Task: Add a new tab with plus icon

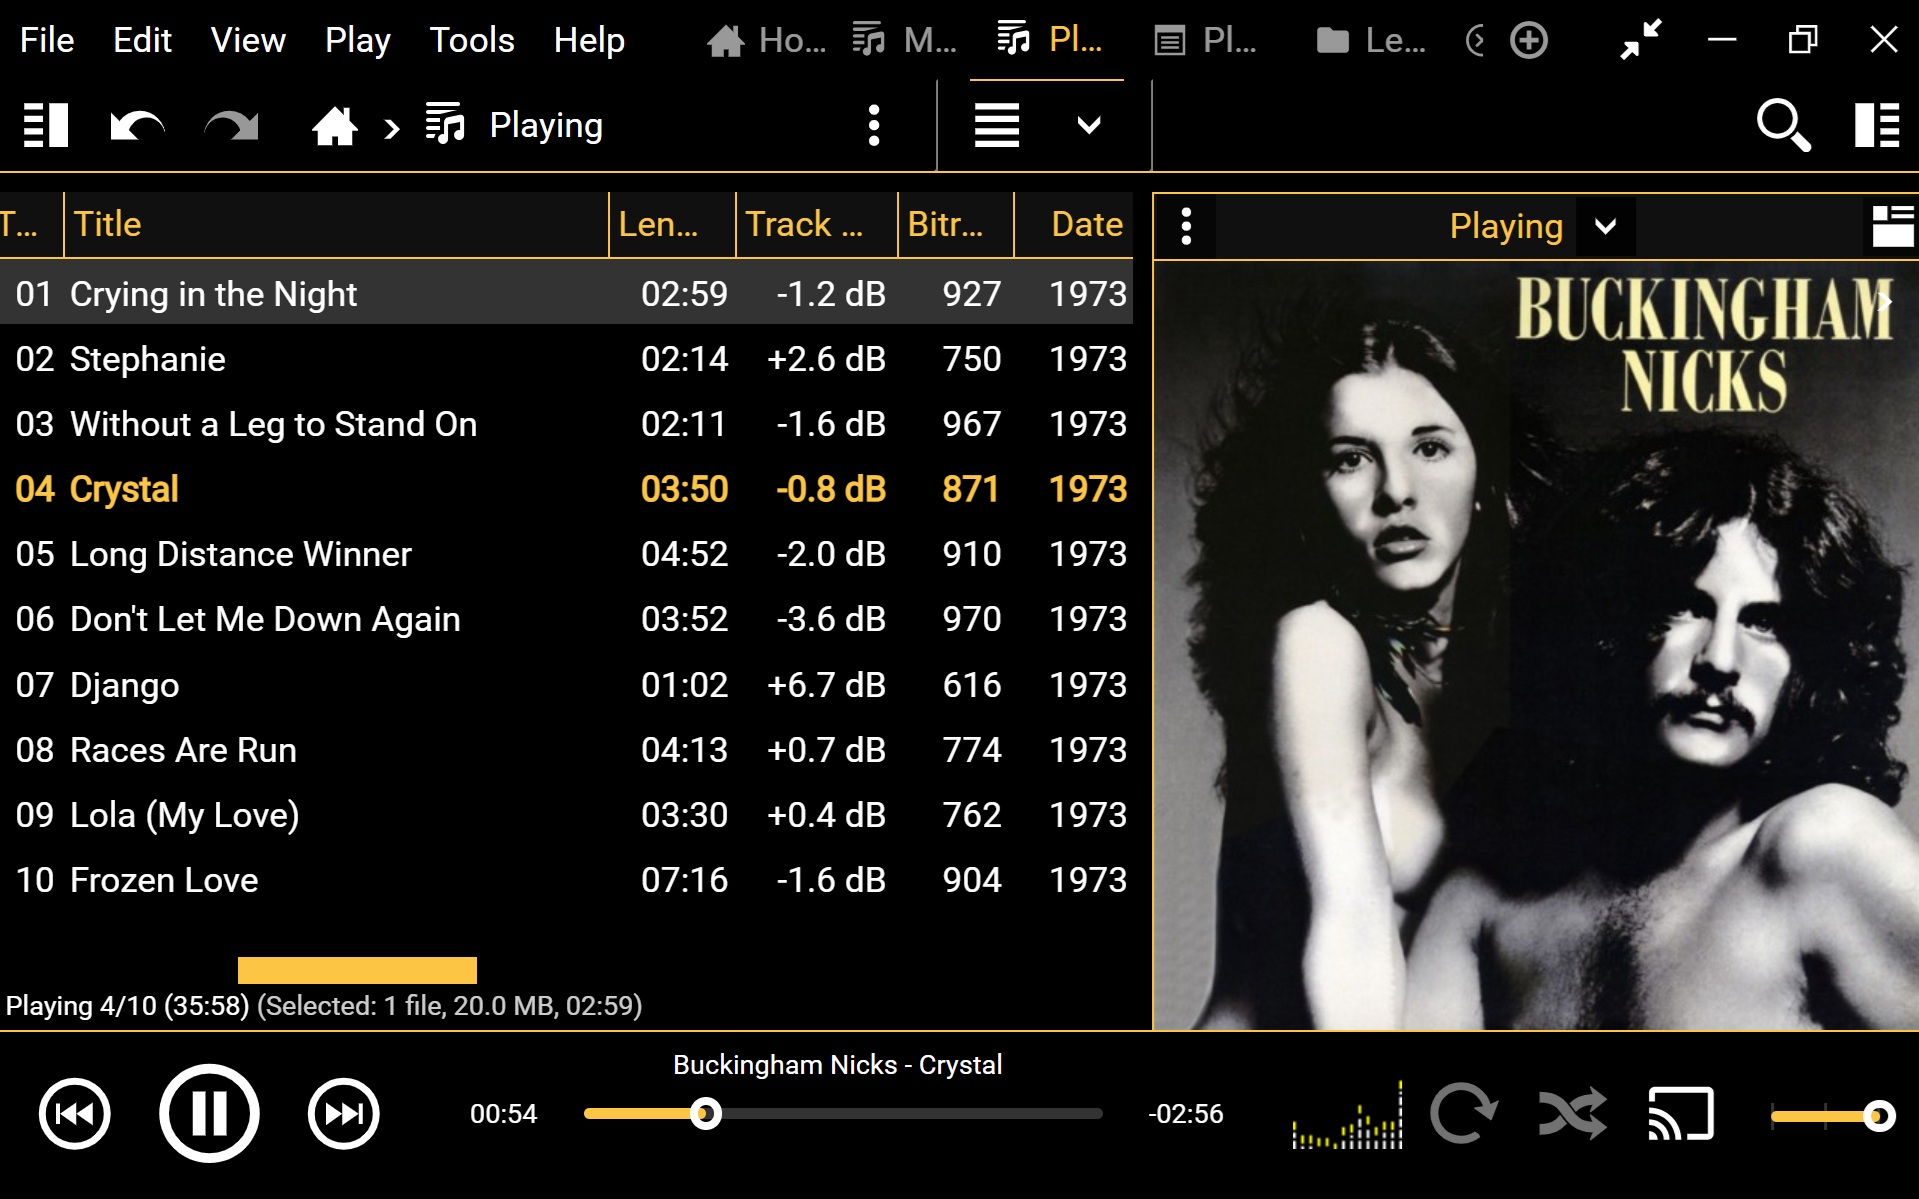Action: pos(1528,40)
